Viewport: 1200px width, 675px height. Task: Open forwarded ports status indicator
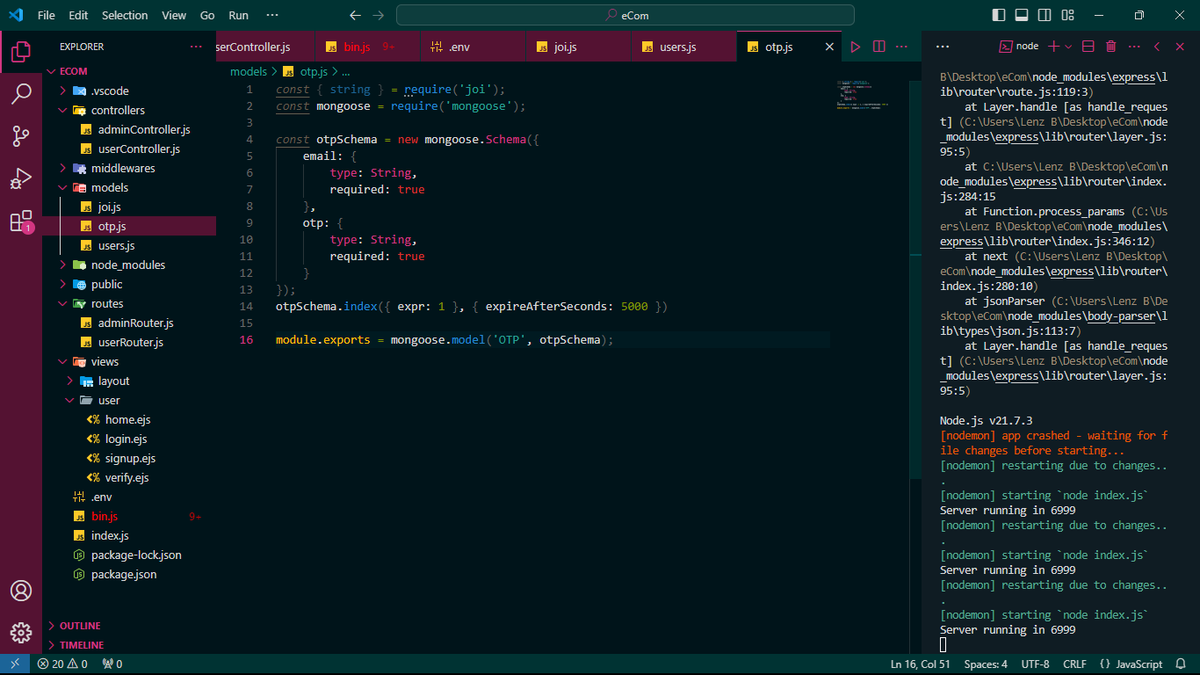click(112, 664)
